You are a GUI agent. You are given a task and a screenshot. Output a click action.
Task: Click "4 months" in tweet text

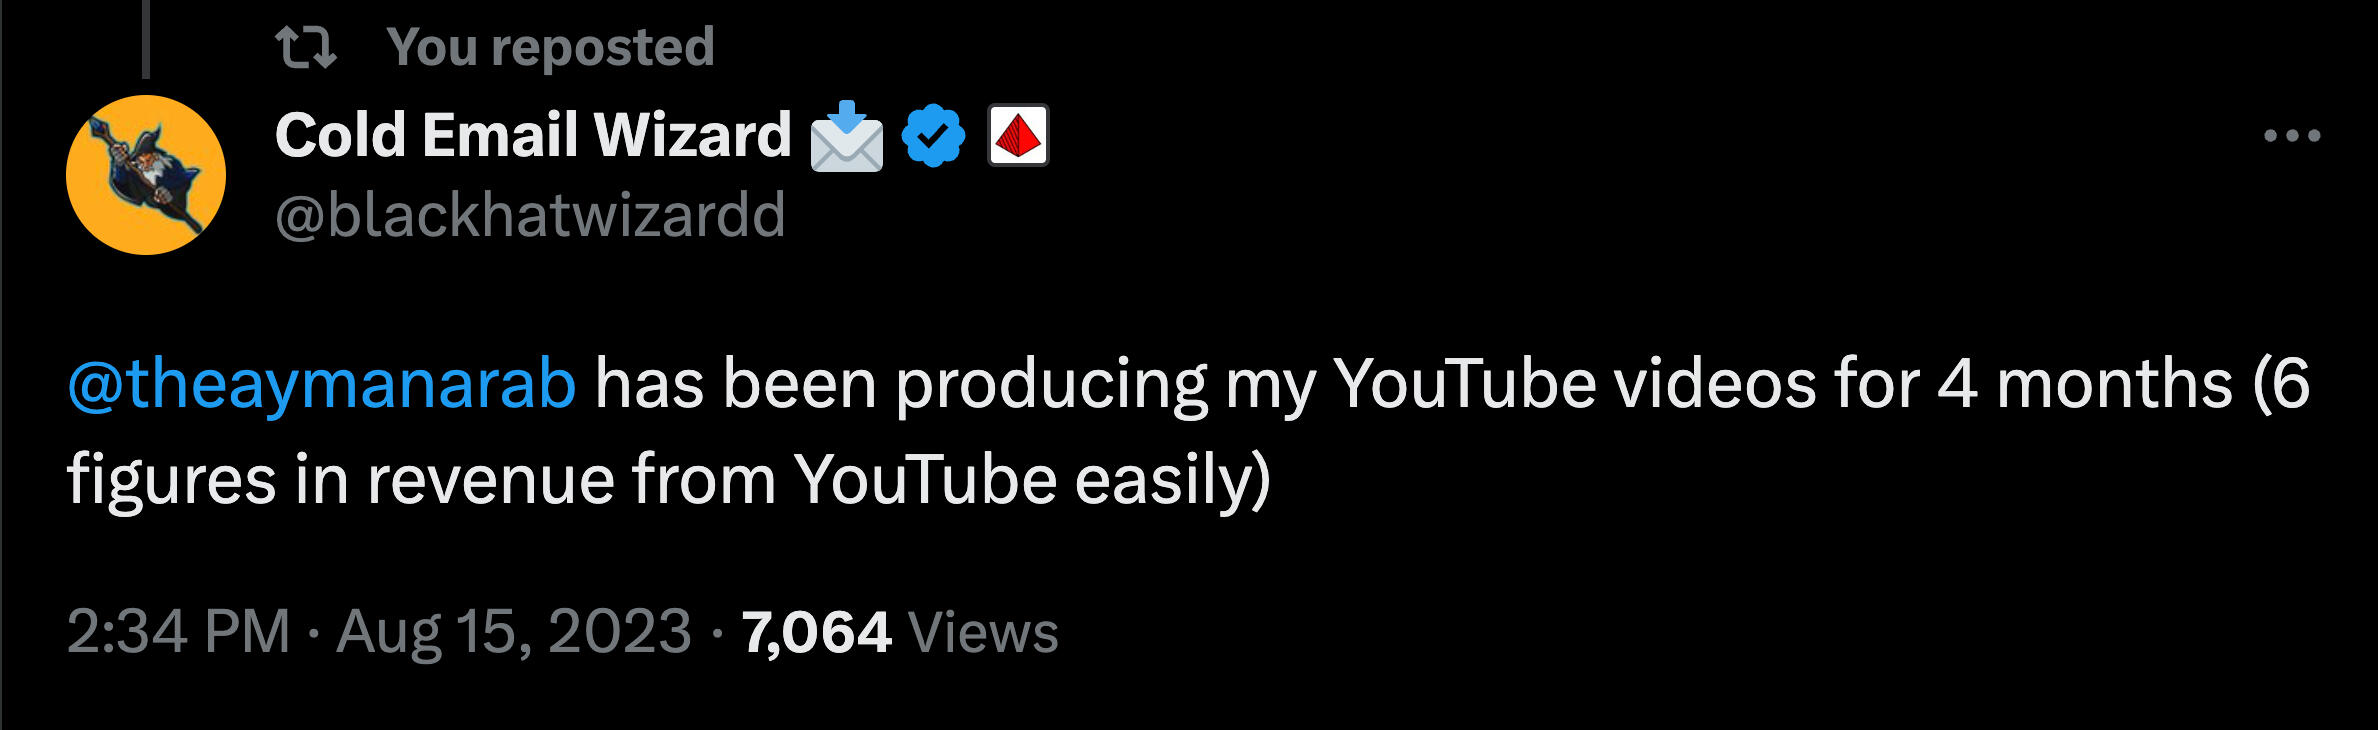tap(2085, 384)
